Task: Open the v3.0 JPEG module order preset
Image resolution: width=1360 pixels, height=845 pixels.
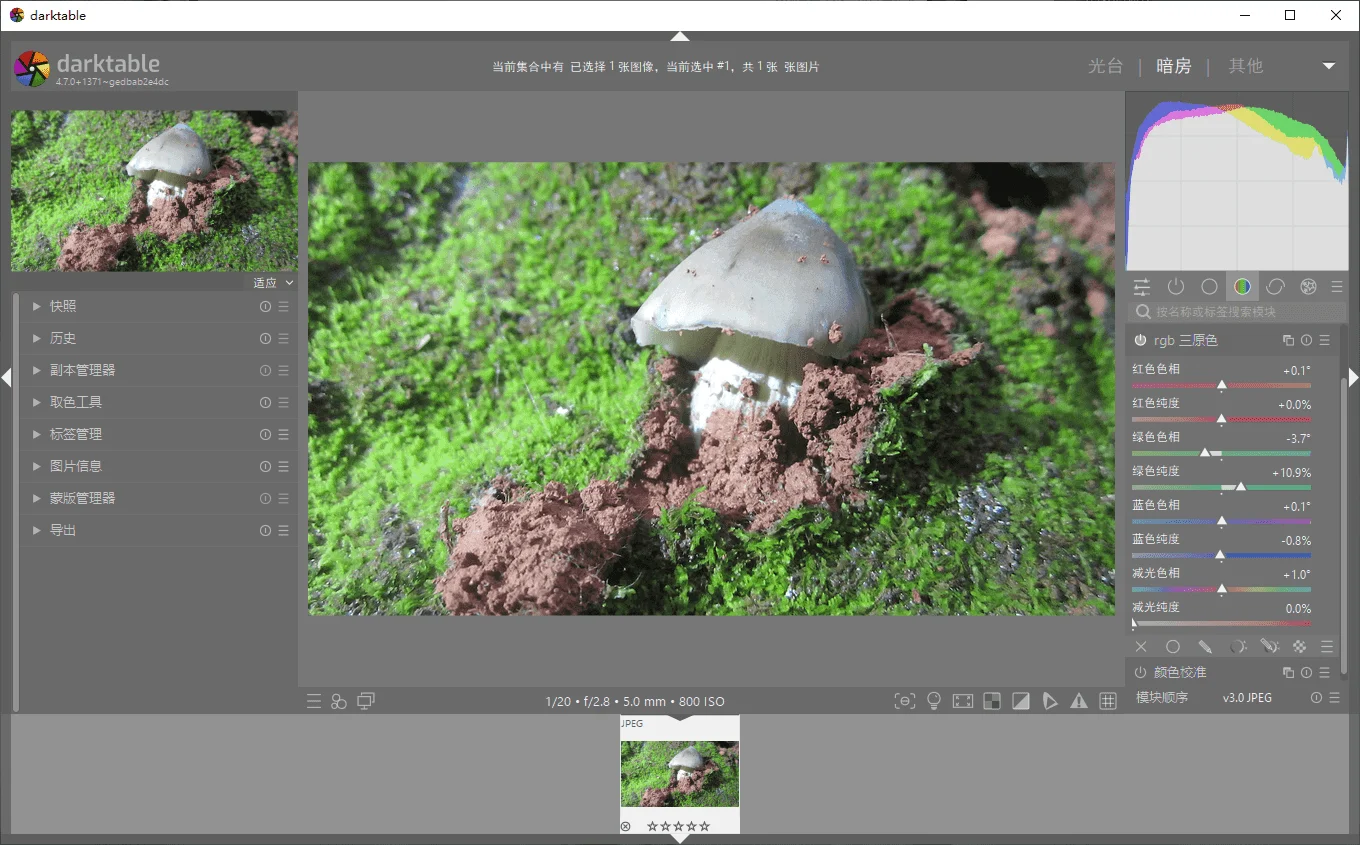Action: coord(1247,697)
